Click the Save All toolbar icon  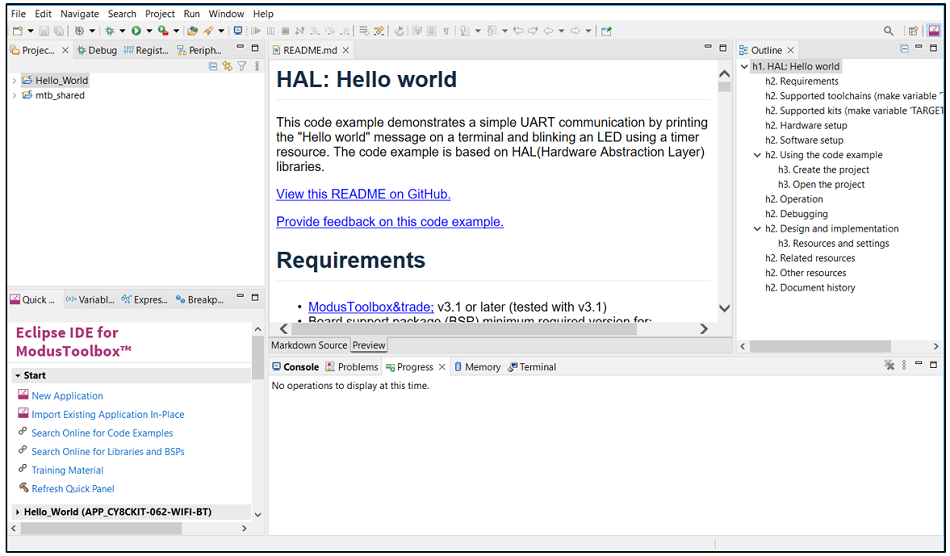[59, 31]
